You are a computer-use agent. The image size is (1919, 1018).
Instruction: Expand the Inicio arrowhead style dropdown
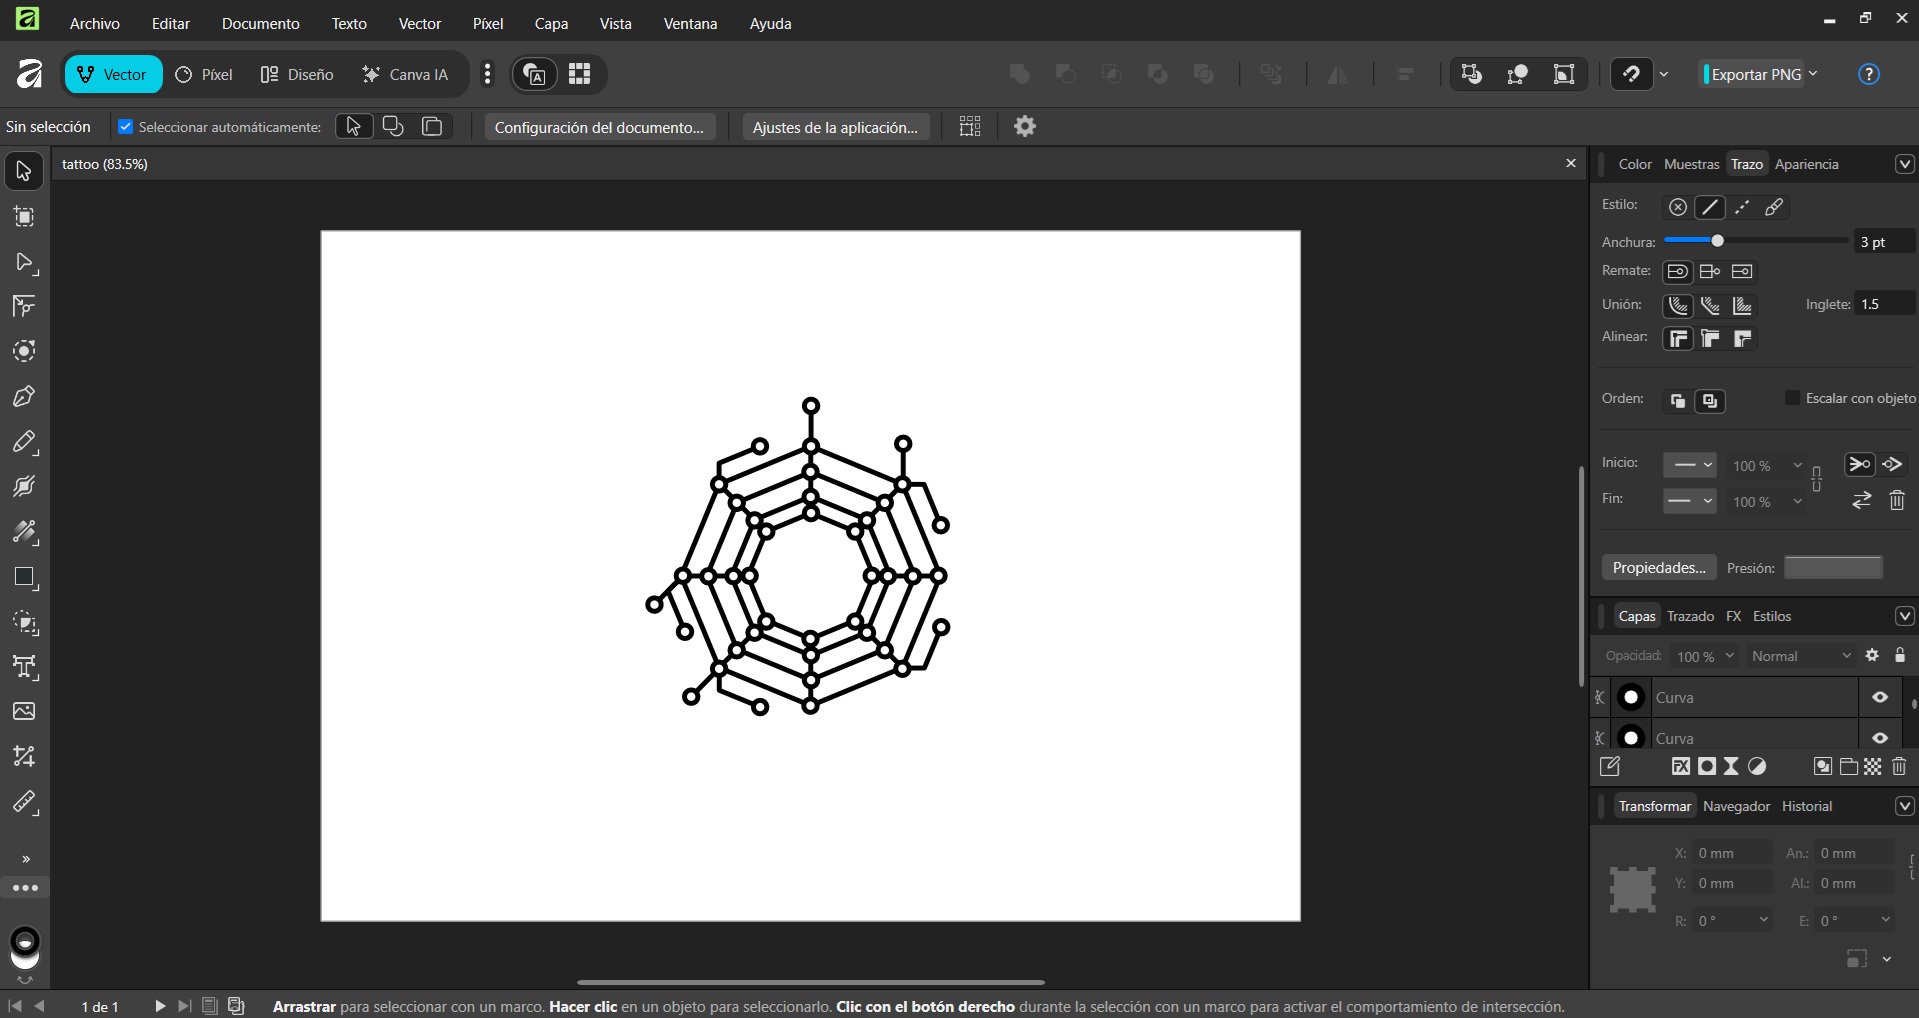click(1691, 465)
